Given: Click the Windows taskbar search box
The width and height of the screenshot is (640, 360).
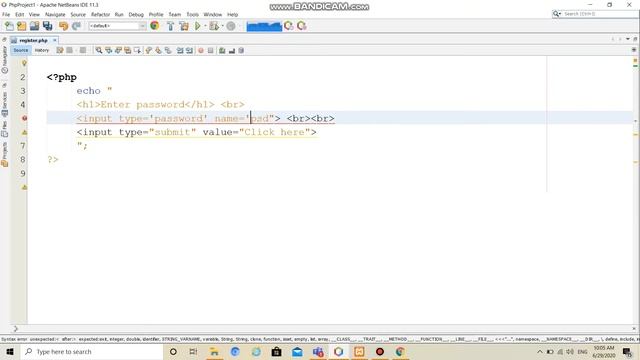Looking at the screenshot, I should (x=92, y=351).
